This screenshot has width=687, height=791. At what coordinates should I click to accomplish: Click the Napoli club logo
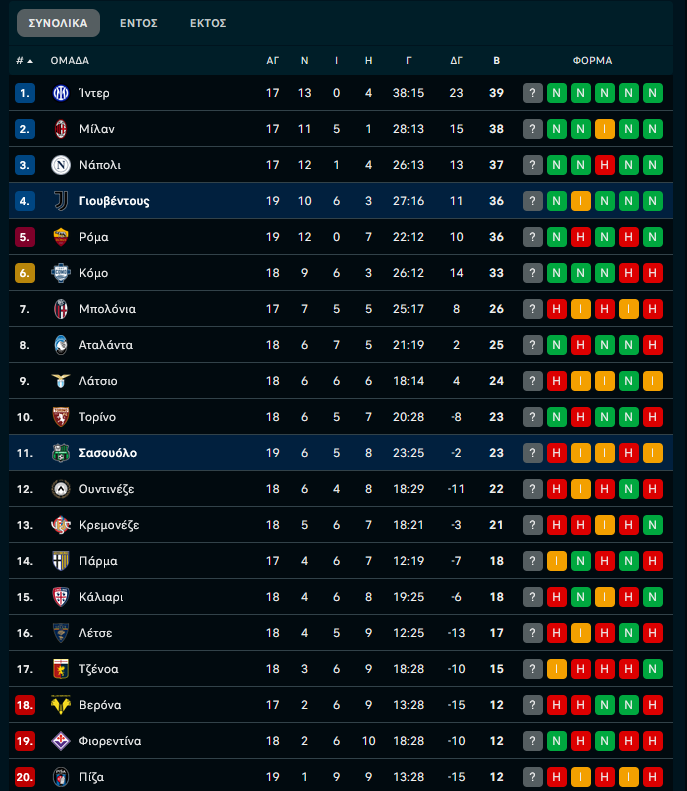[60, 165]
